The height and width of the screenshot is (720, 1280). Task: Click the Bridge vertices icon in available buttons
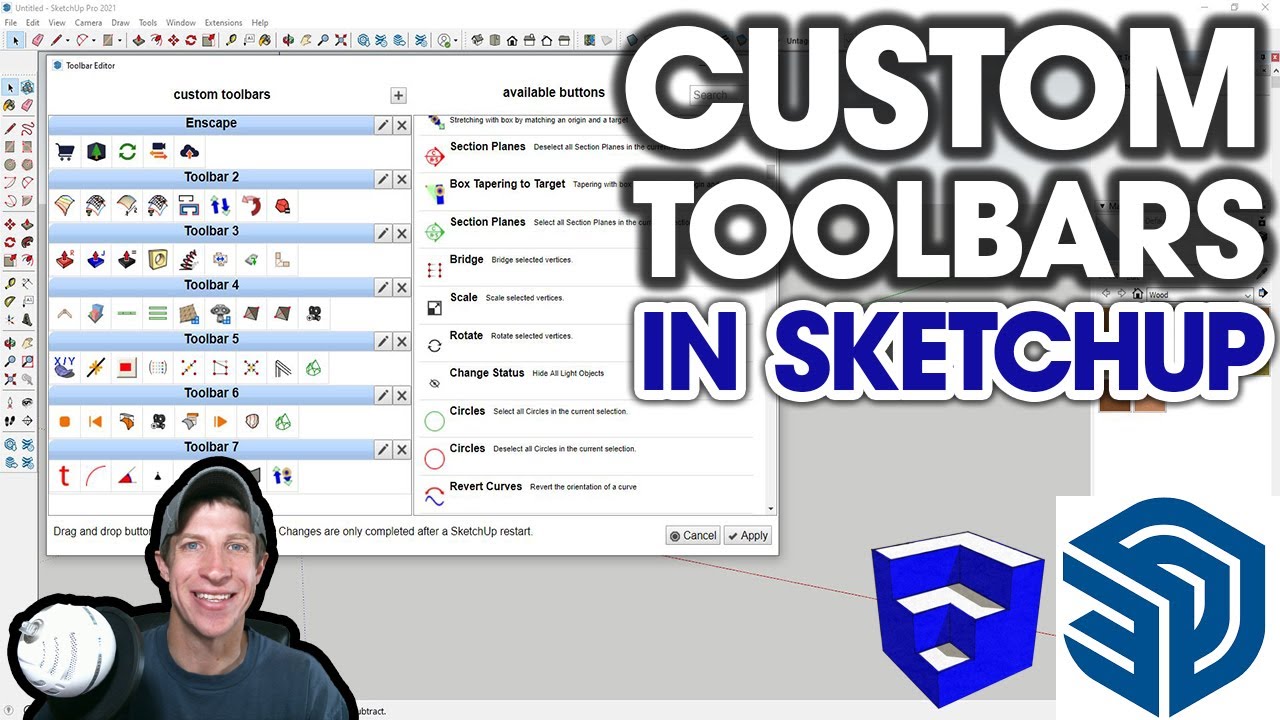(x=434, y=270)
